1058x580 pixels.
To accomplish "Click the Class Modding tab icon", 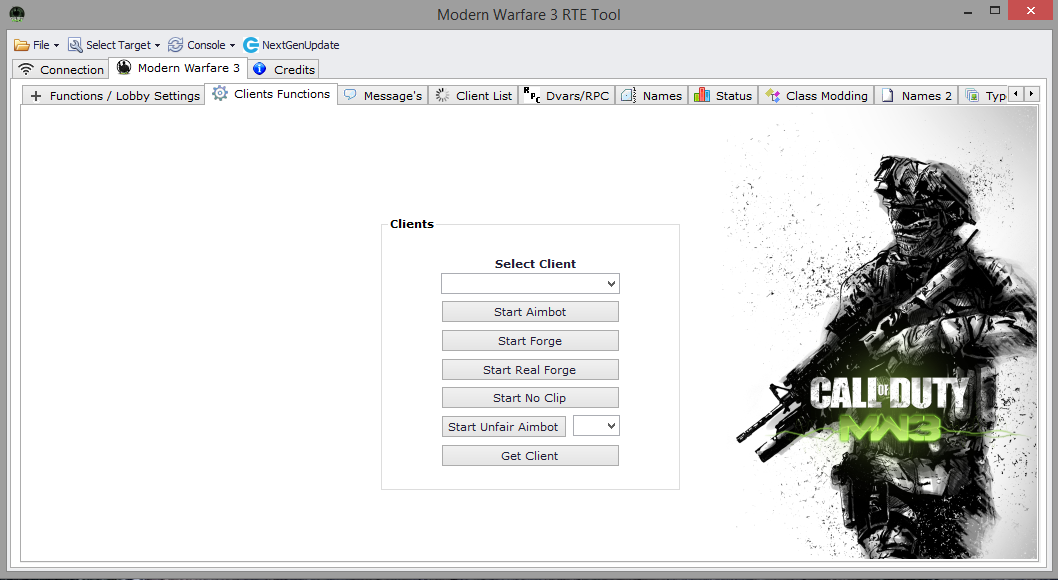I will pos(772,96).
